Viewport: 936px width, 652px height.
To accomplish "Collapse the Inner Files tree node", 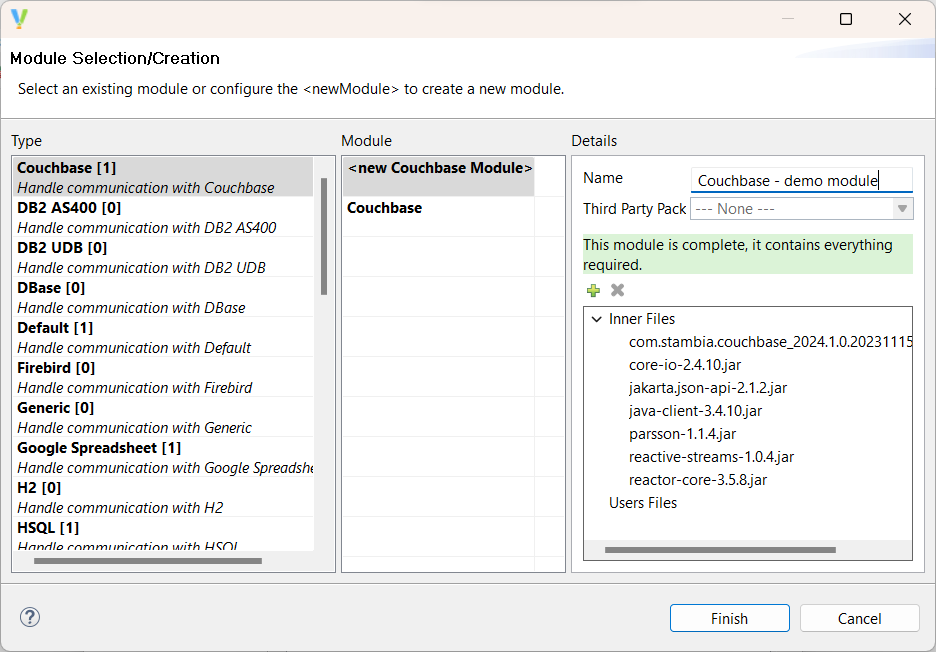I will tap(596, 318).
